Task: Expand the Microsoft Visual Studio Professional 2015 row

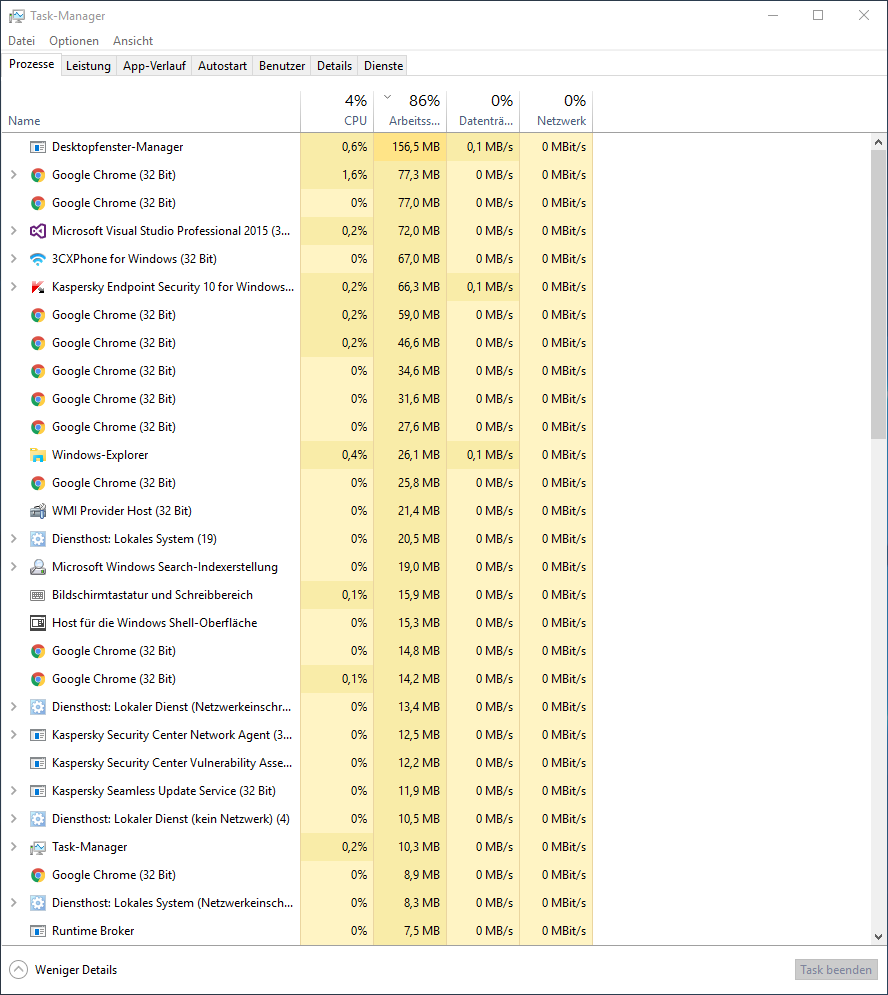Action: (x=13, y=230)
